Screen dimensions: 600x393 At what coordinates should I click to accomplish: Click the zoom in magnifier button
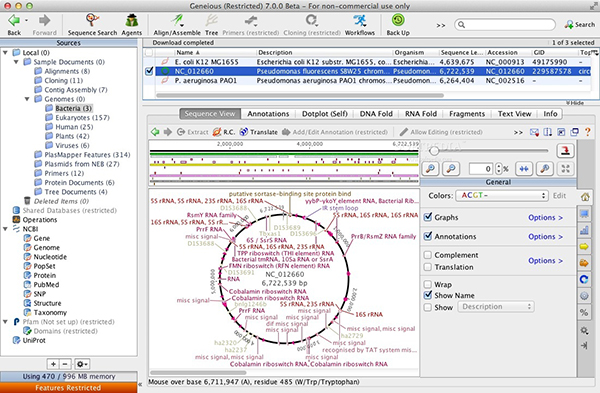coord(430,168)
